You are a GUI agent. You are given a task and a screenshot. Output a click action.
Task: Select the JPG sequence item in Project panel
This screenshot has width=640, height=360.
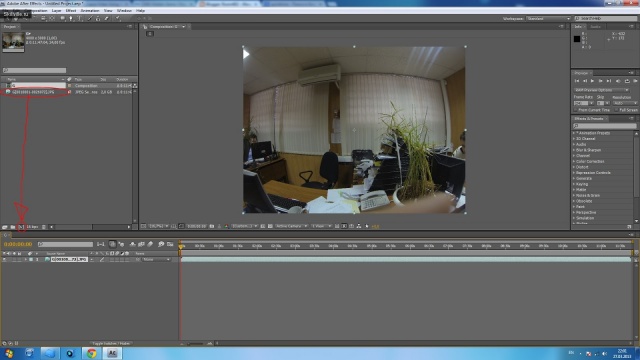coord(33,92)
